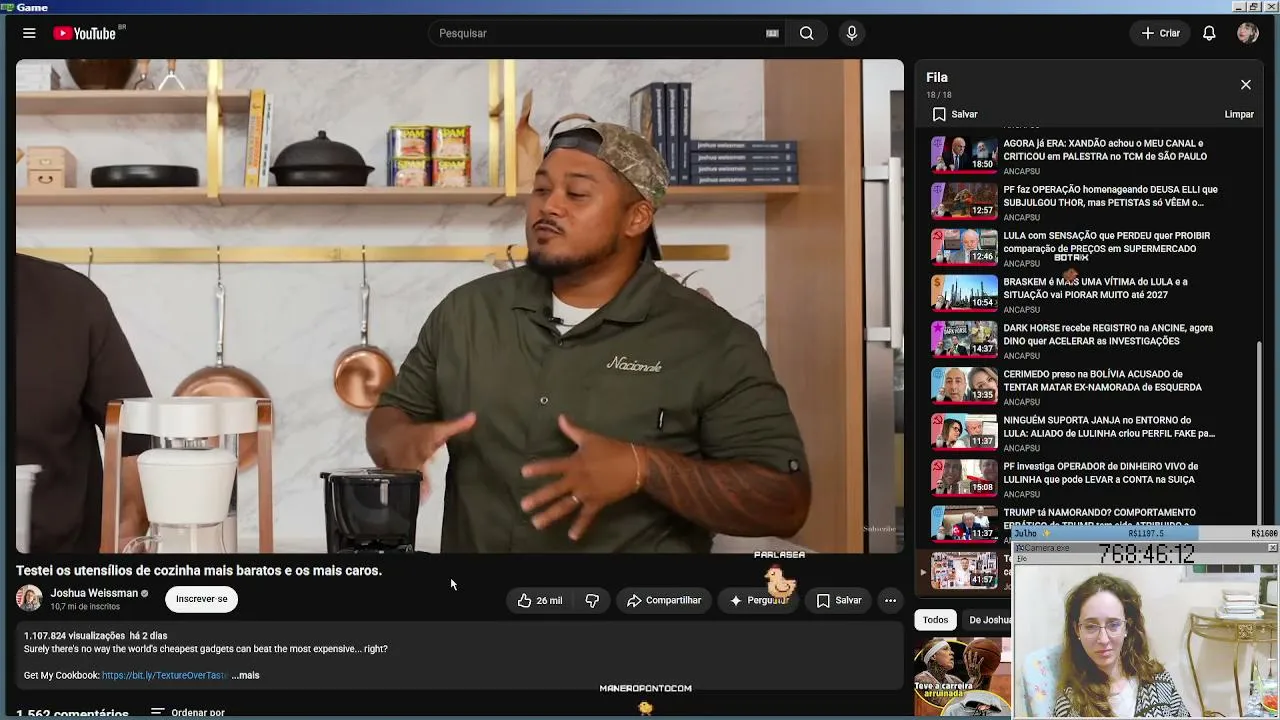Save the queue with the Salvar bookmark

pyautogui.click(x=955, y=114)
